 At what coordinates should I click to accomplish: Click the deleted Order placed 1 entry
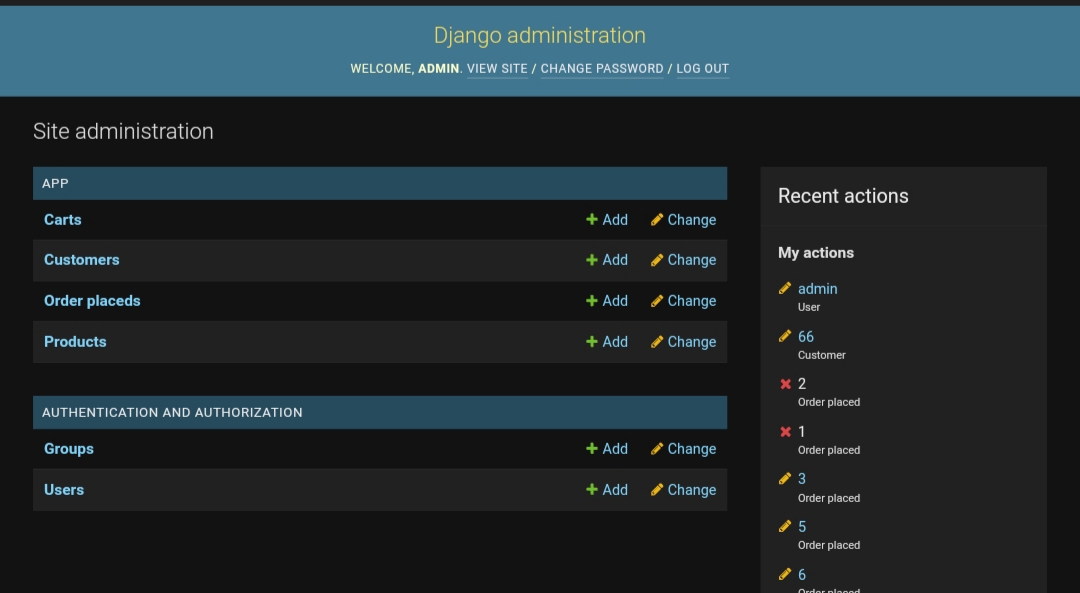tap(802, 432)
